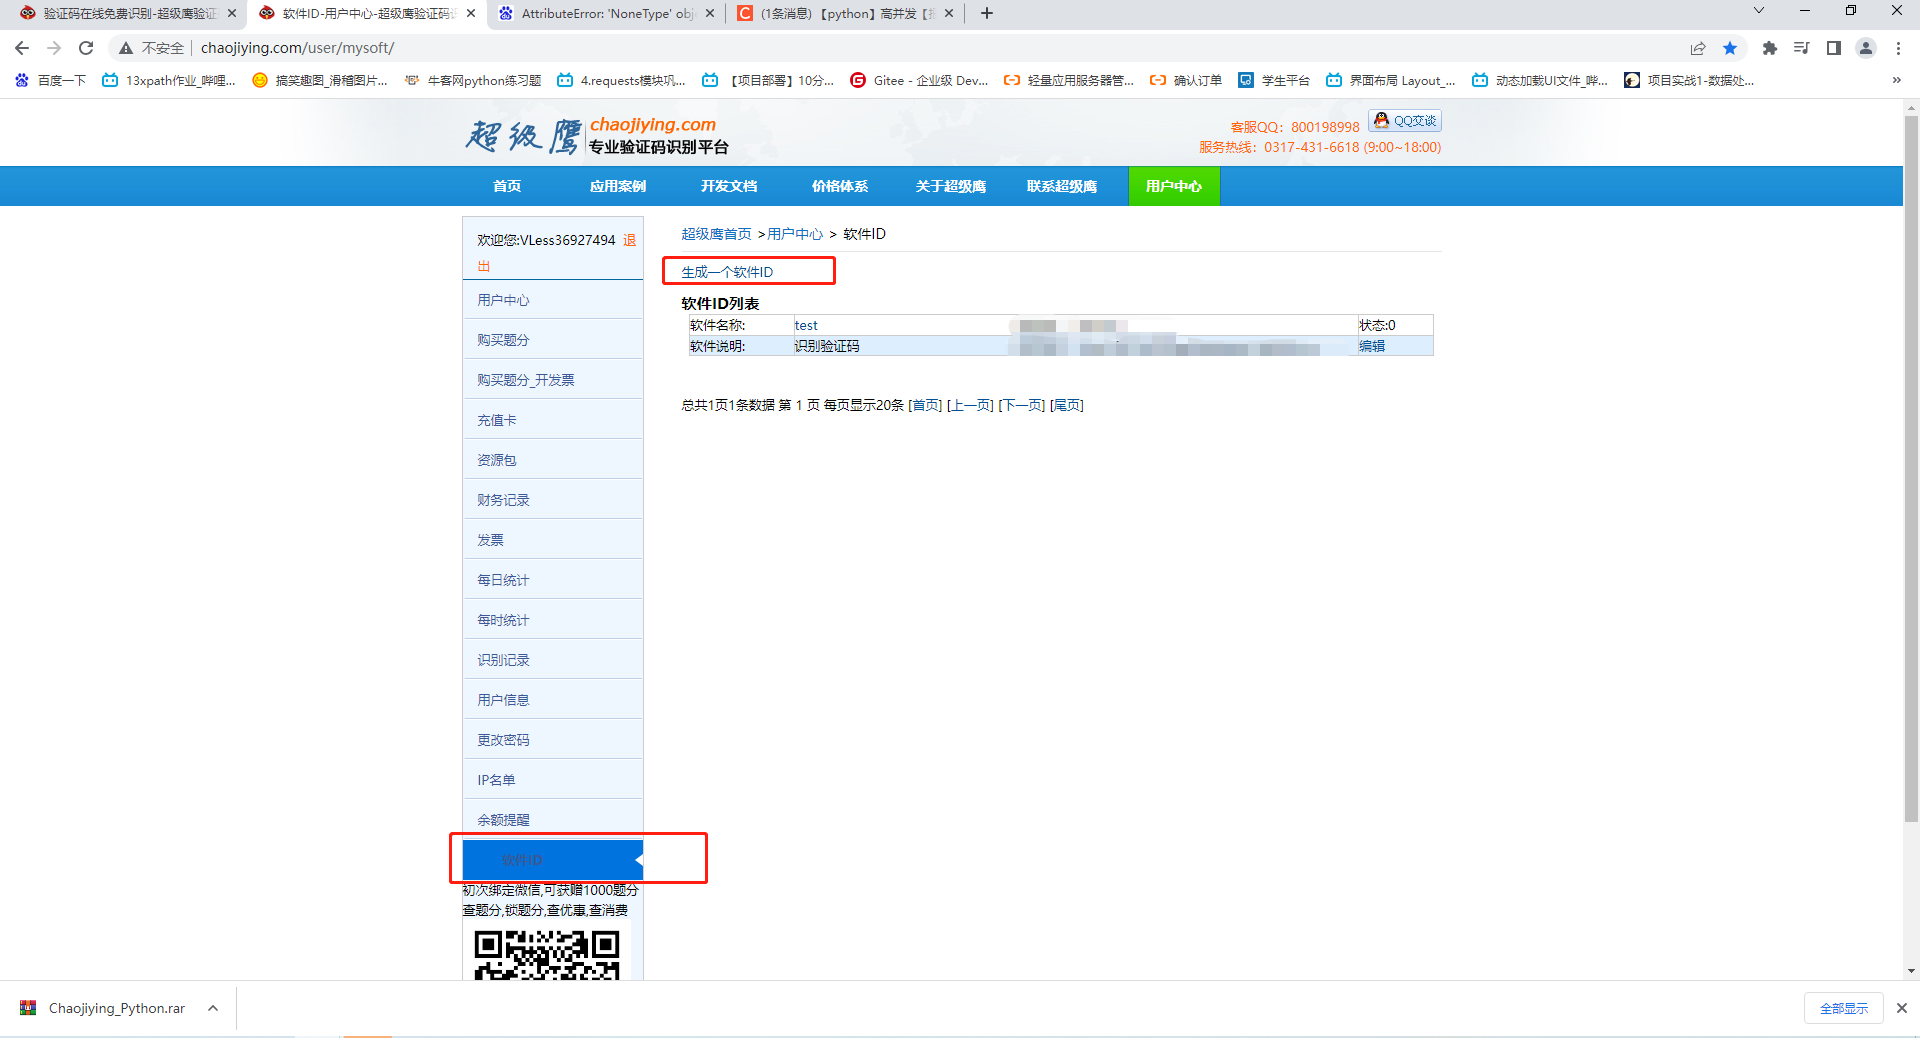Click 生成一个软件ID link

pyautogui.click(x=727, y=272)
